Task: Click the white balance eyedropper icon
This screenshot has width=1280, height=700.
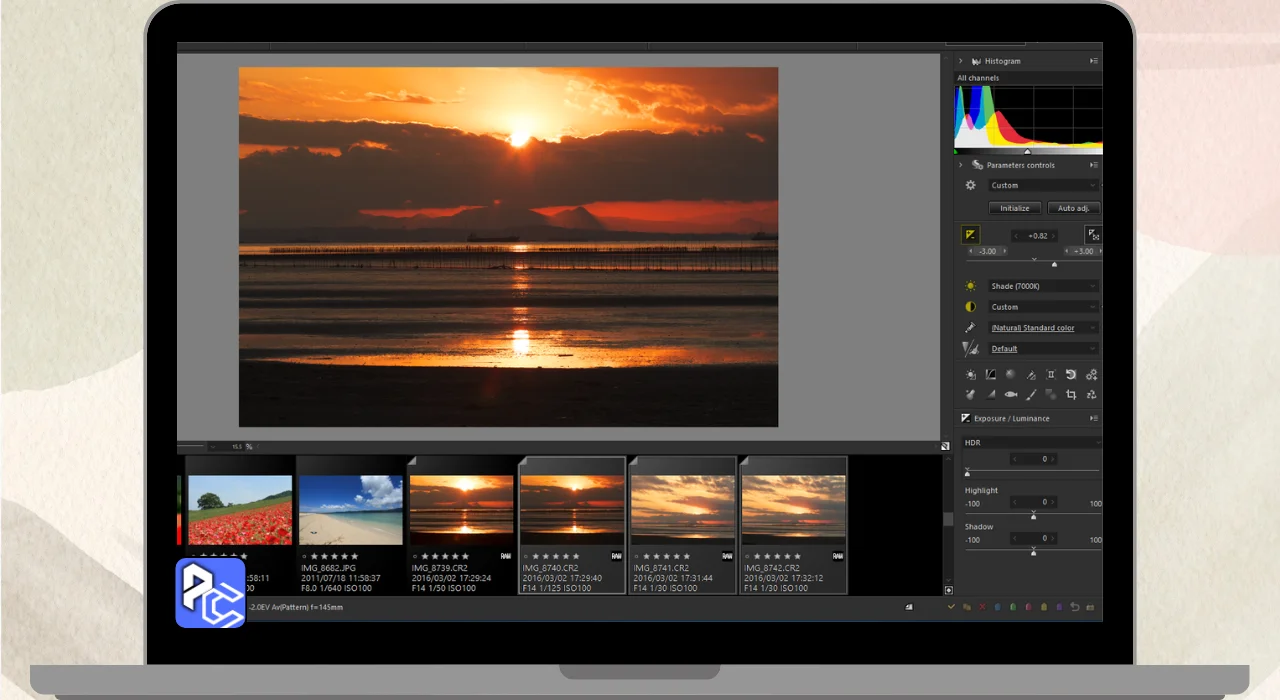Action: click(970, 328)
